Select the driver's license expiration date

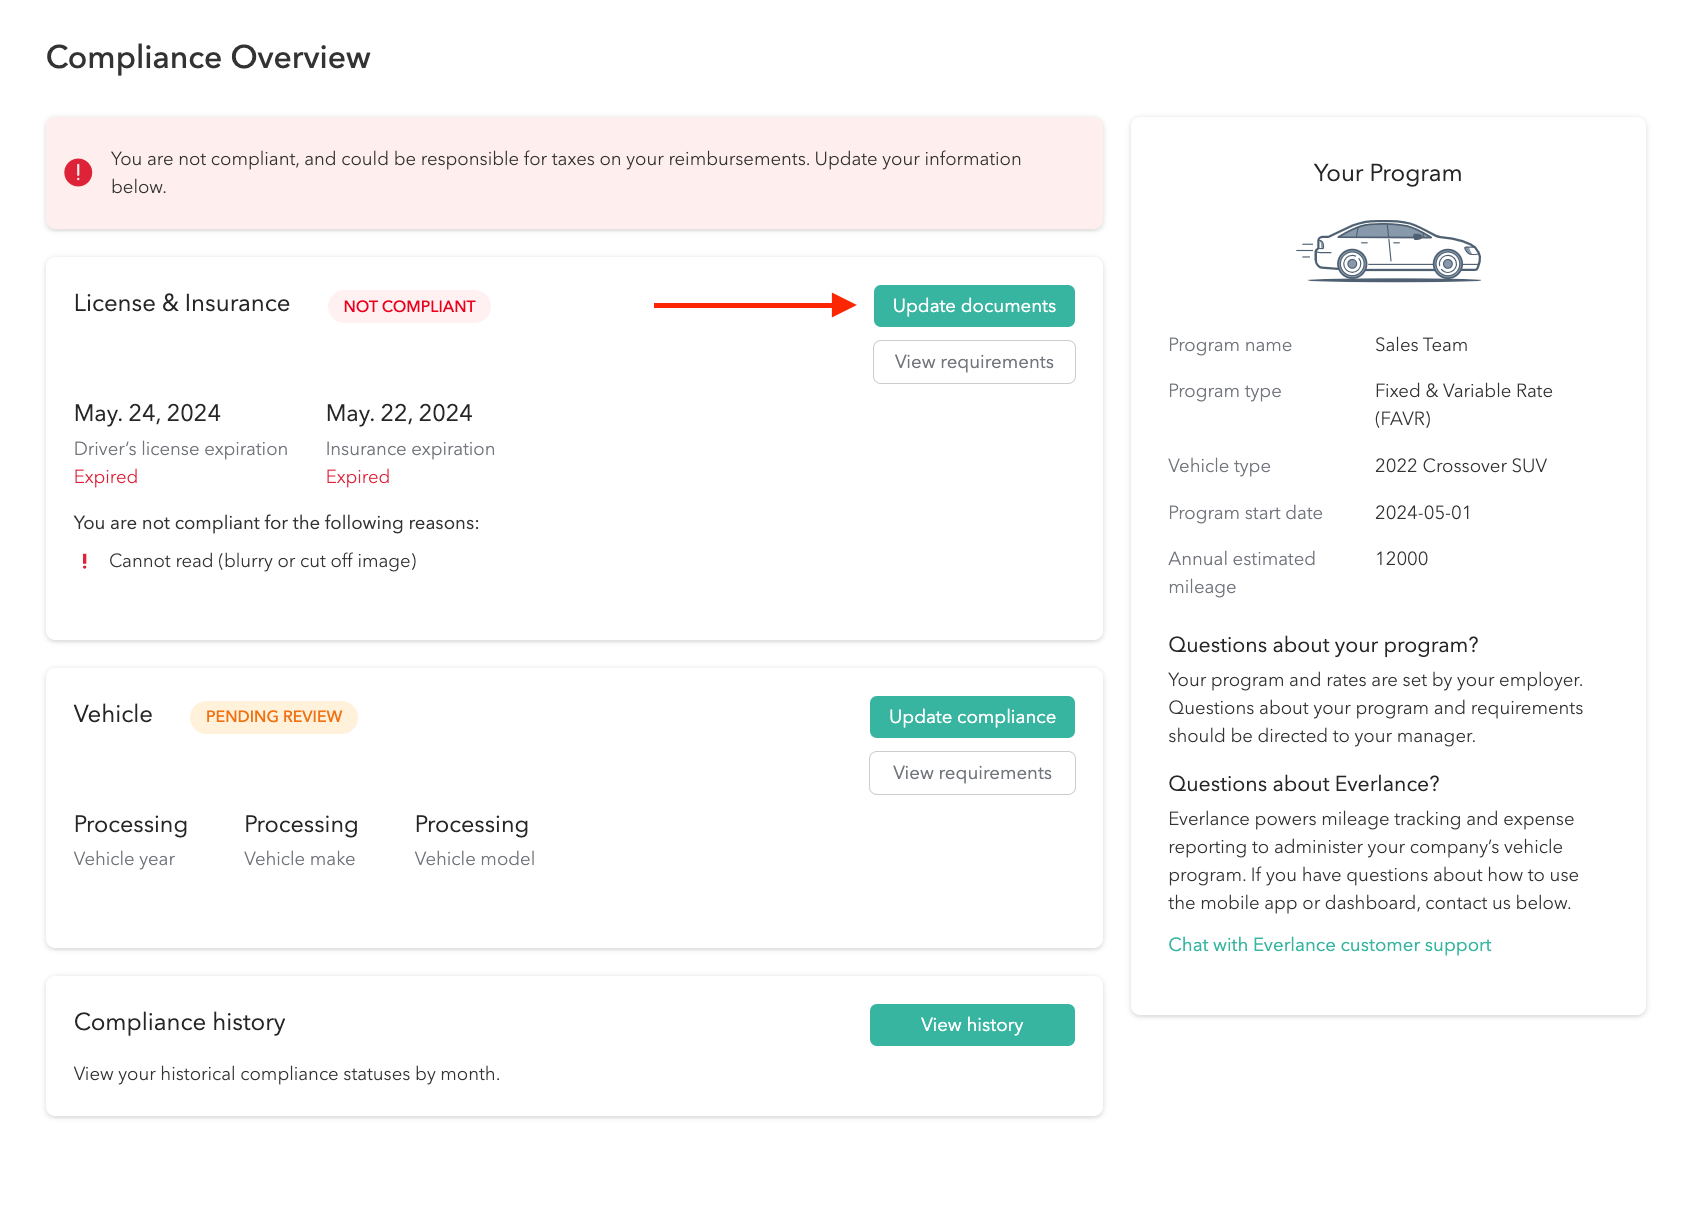(x=147, y=413)
